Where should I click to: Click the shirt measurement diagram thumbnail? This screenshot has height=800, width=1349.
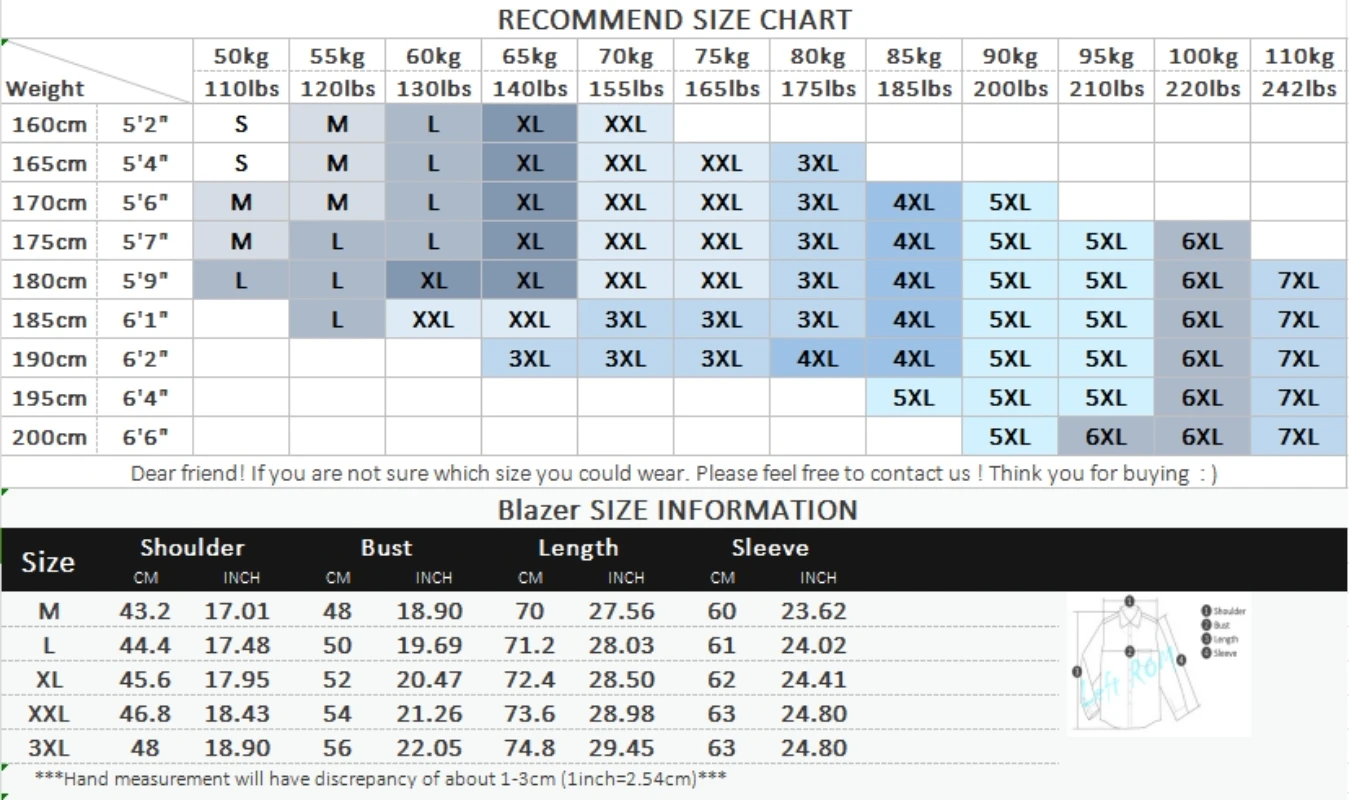click(x=1158, y=665)
